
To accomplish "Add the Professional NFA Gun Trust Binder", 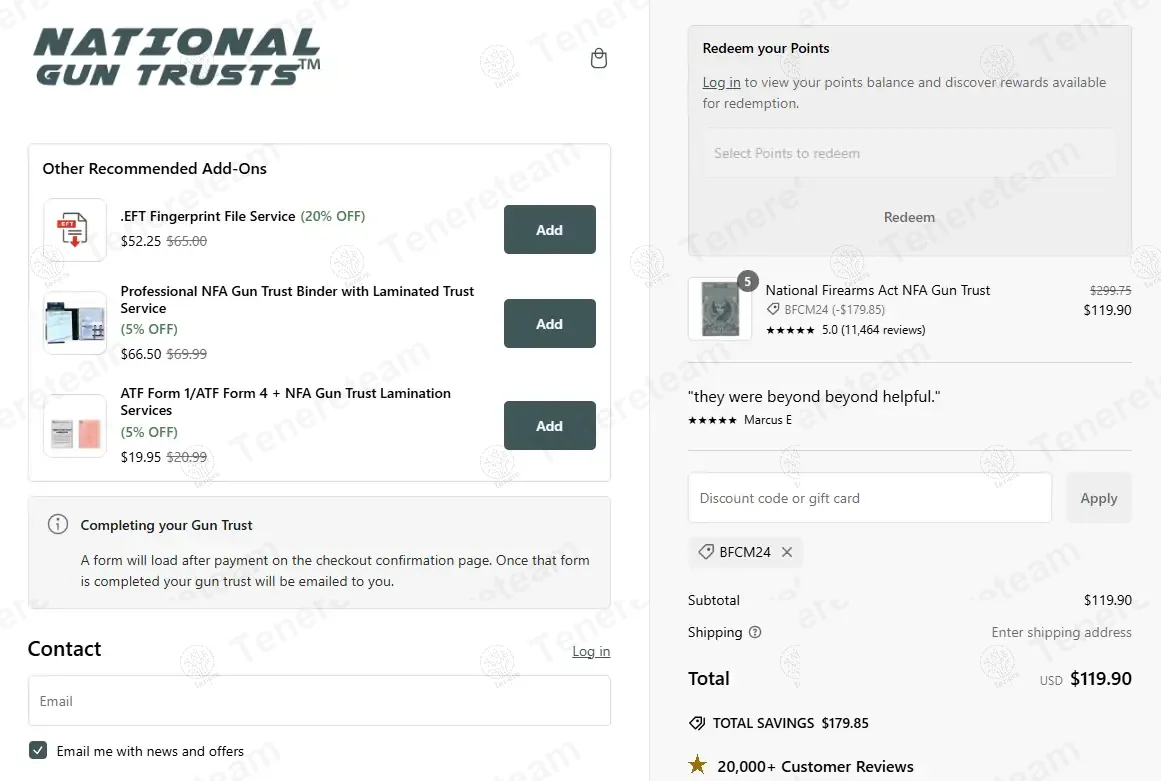I will pos(549,324).
